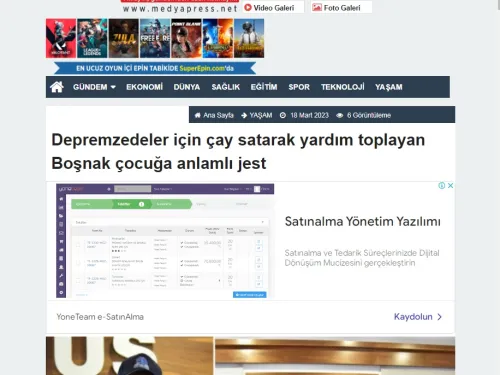The width and height of the screenshot is (500, 375).
Task: Click the Valorant game banner thumbnail
Action: point(61,38)
